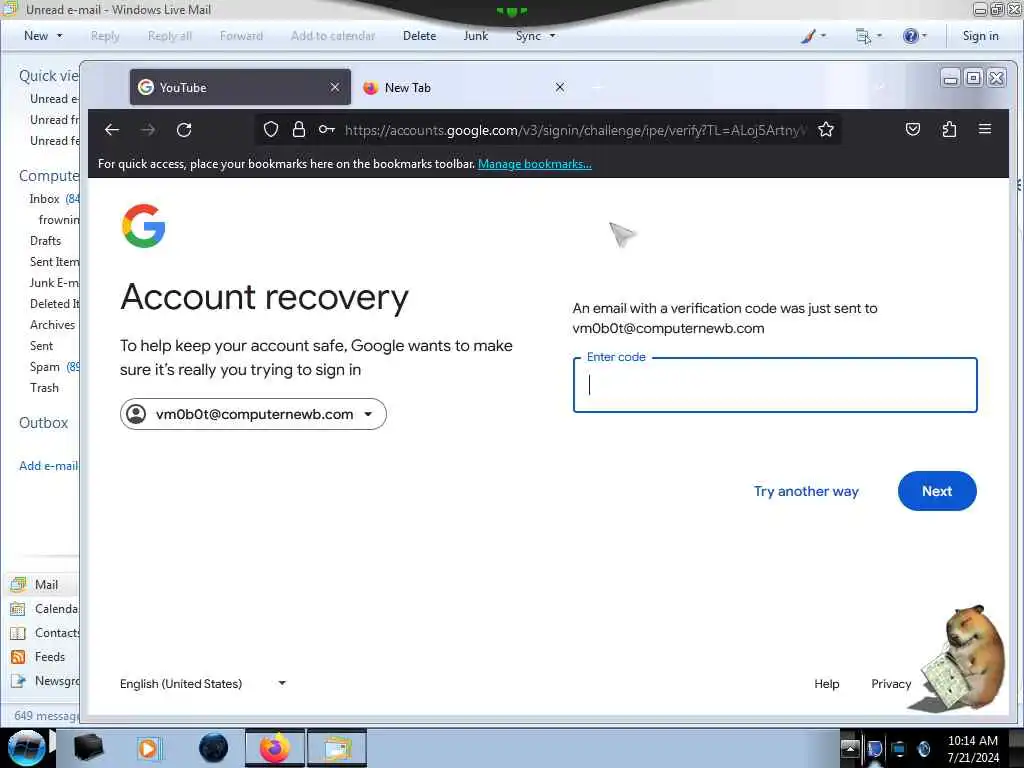Open the Manage bookmarks link
The image size is (1024, 768).
click(535, 164)
